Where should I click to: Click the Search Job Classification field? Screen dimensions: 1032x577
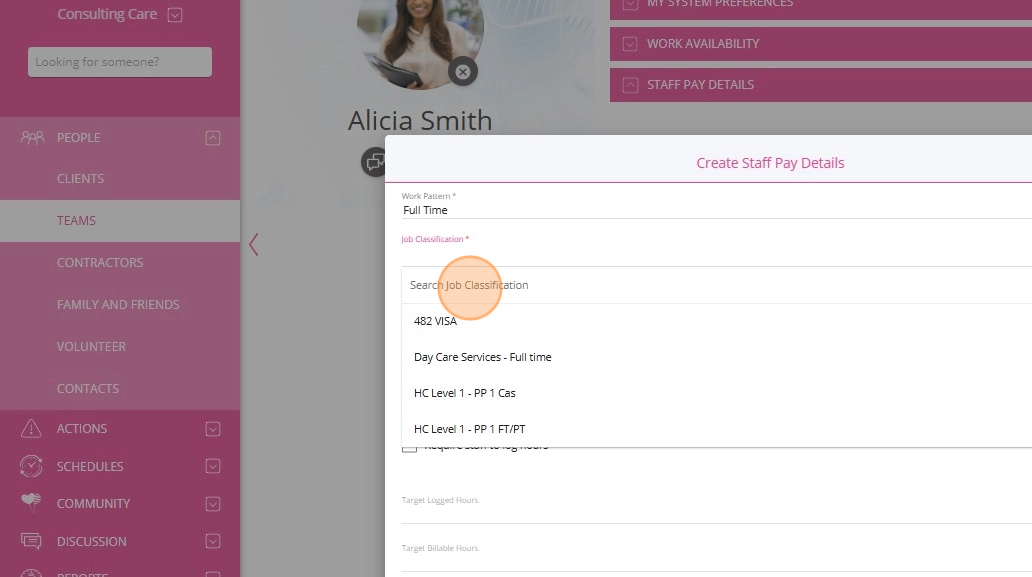tap(716, 285)
